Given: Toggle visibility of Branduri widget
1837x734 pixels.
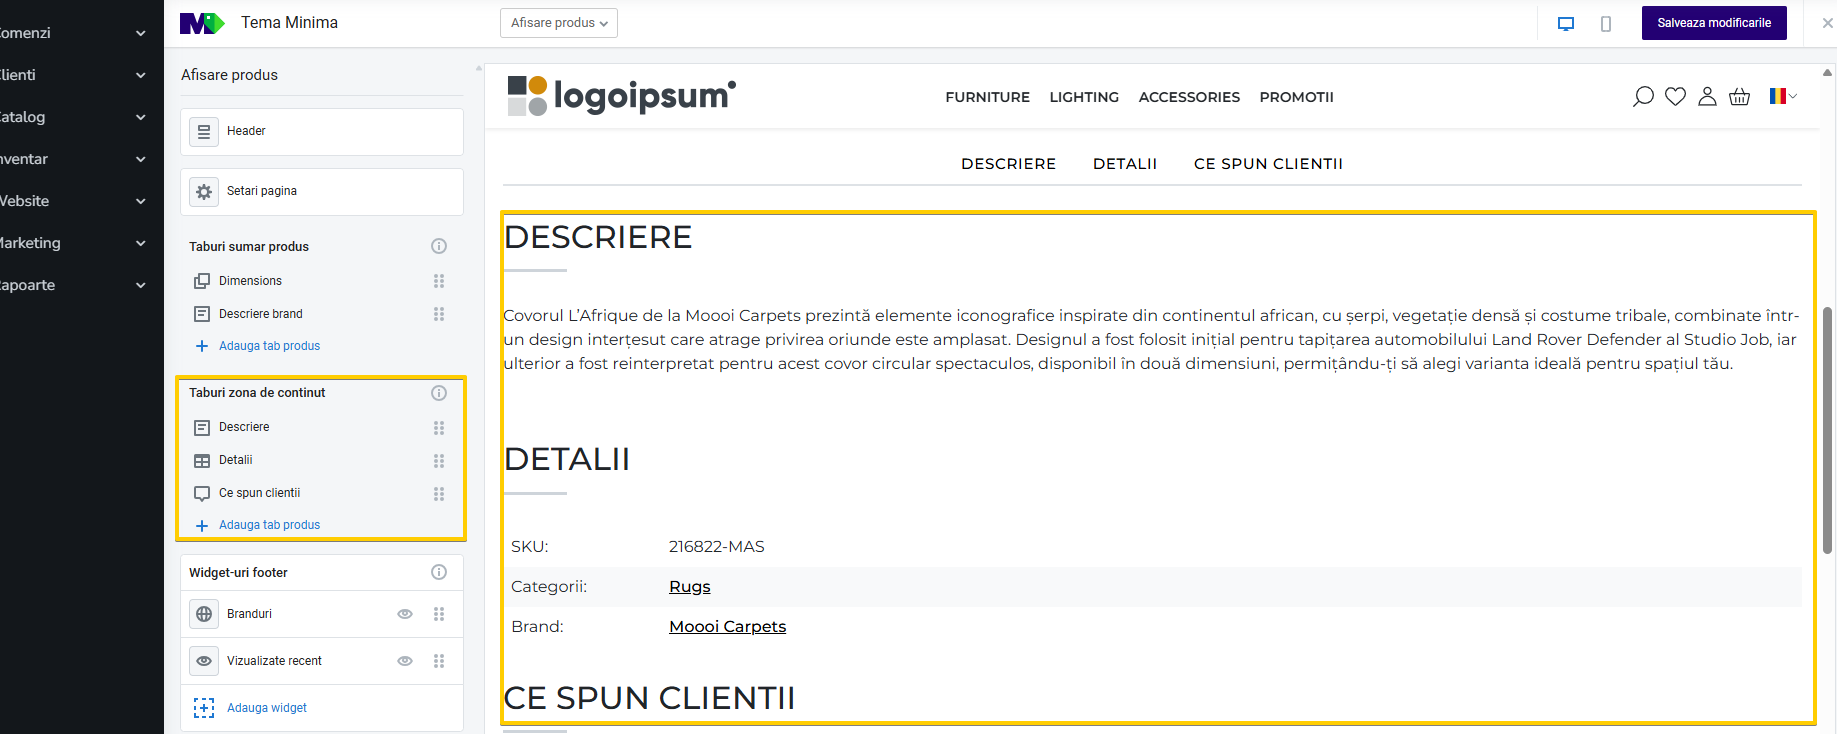Looking at the screenshot, I should 405,614.
